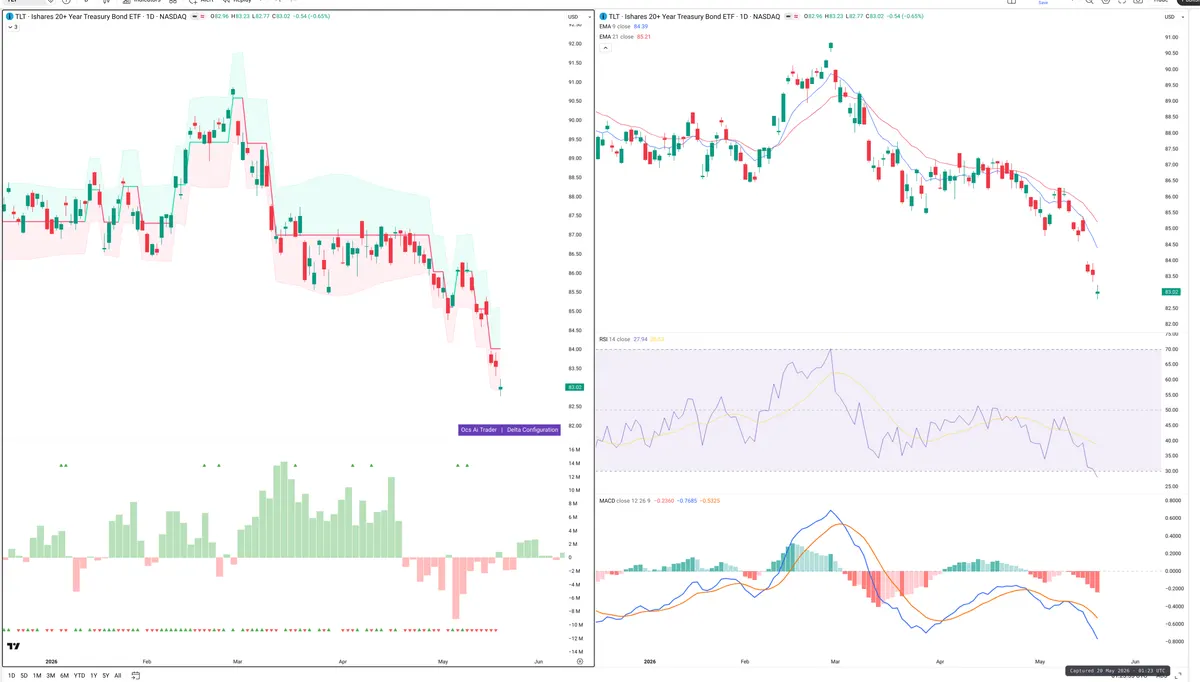Viewport: 1200px width, 682px height.
Task: Click the Delta Configuration label
Action: 533,429
